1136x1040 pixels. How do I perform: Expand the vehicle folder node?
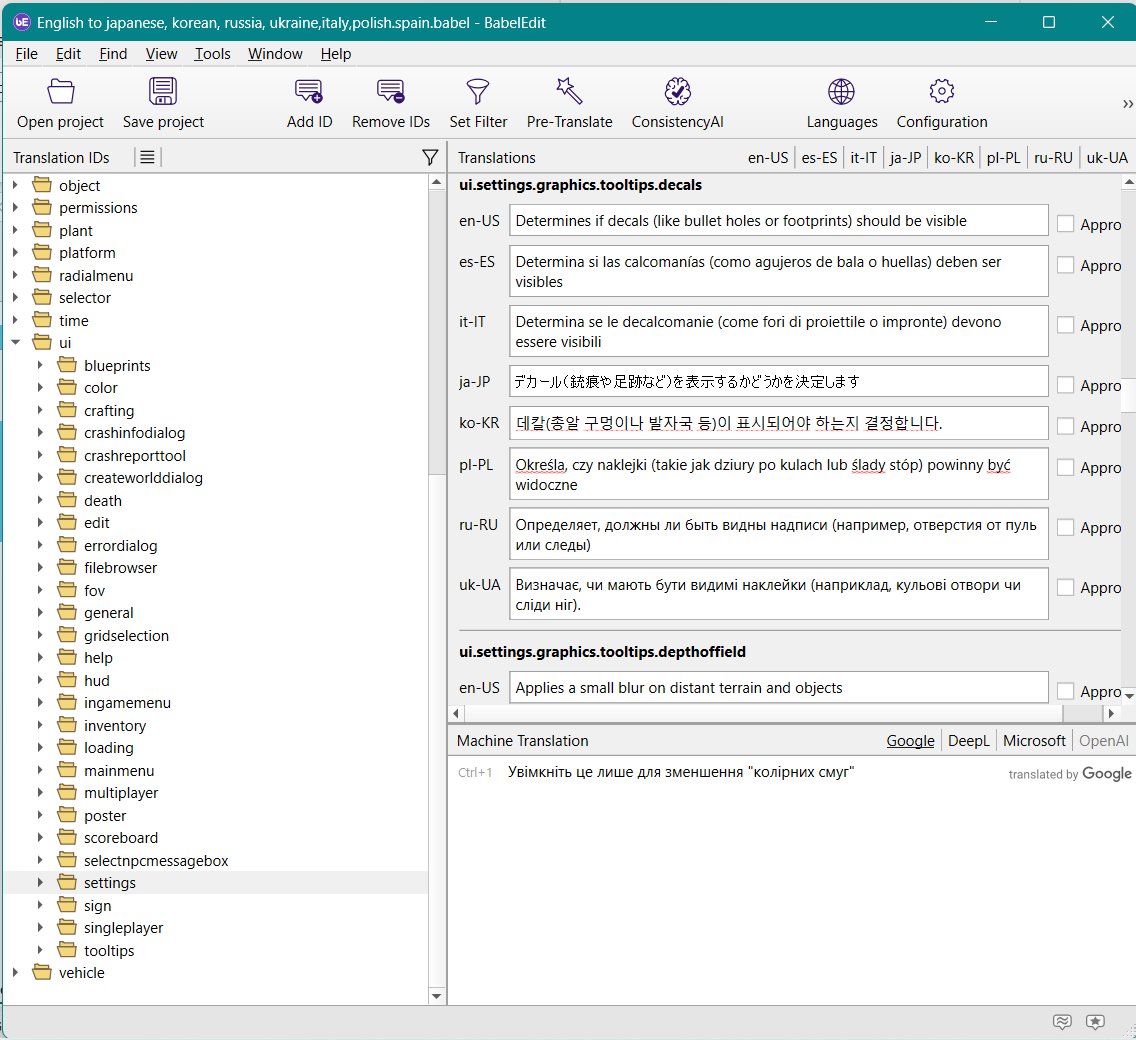coord(15,973)
